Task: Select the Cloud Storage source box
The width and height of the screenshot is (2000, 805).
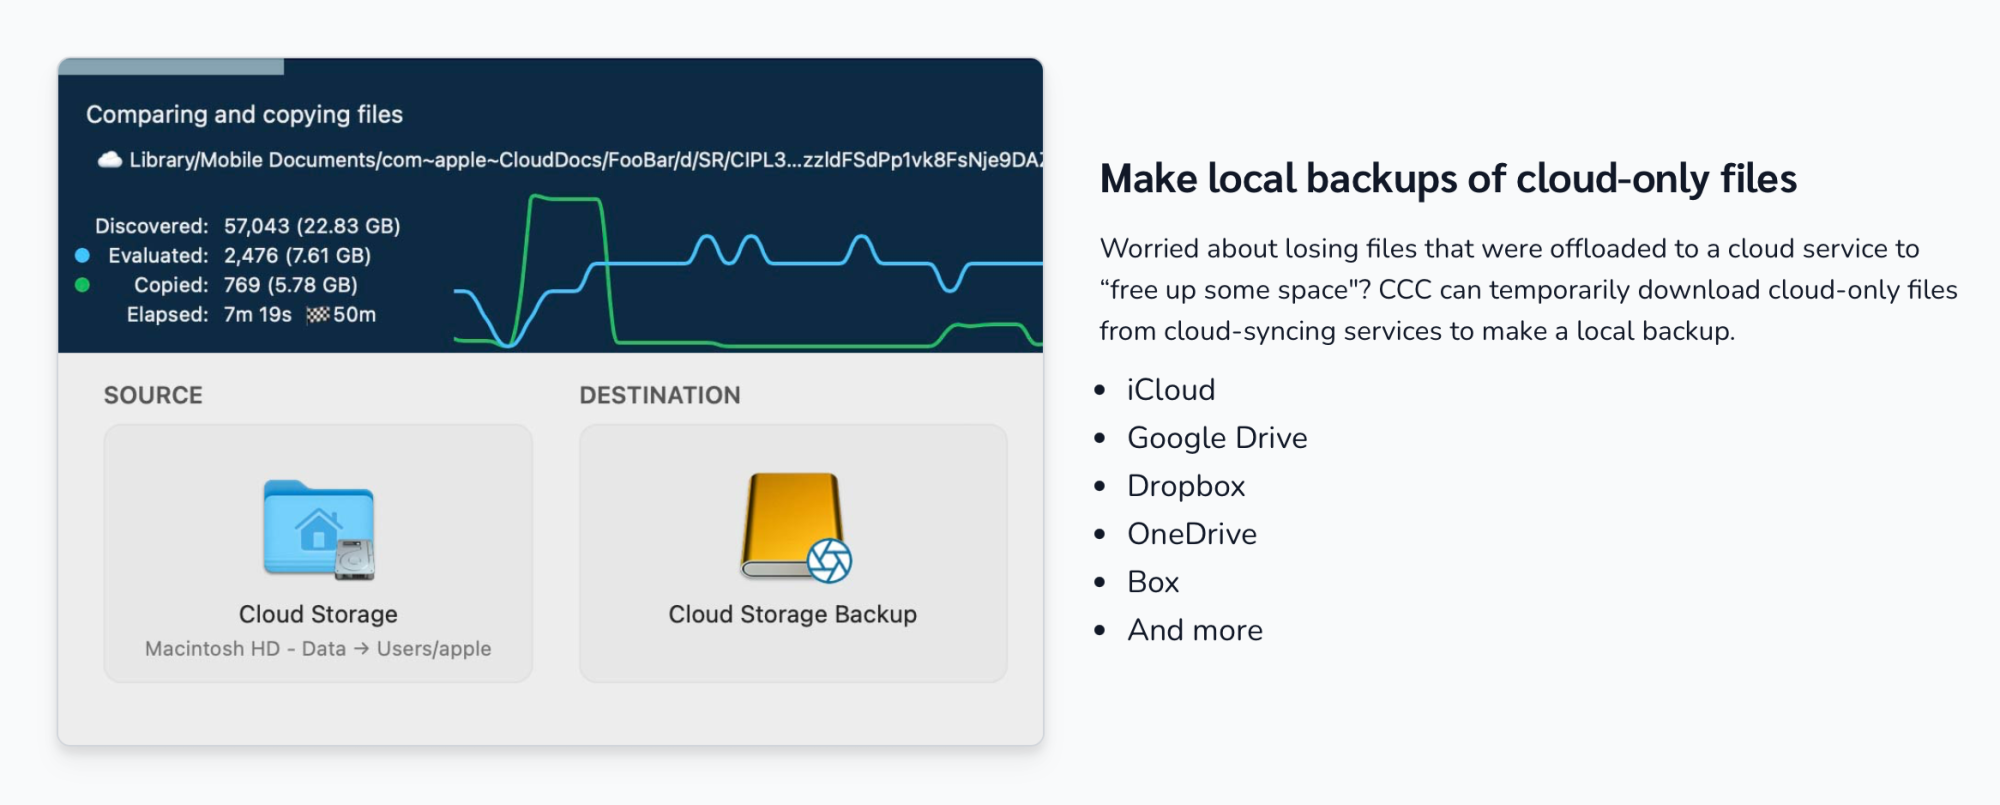Action: pyautogui.click(x=318, y=553)
